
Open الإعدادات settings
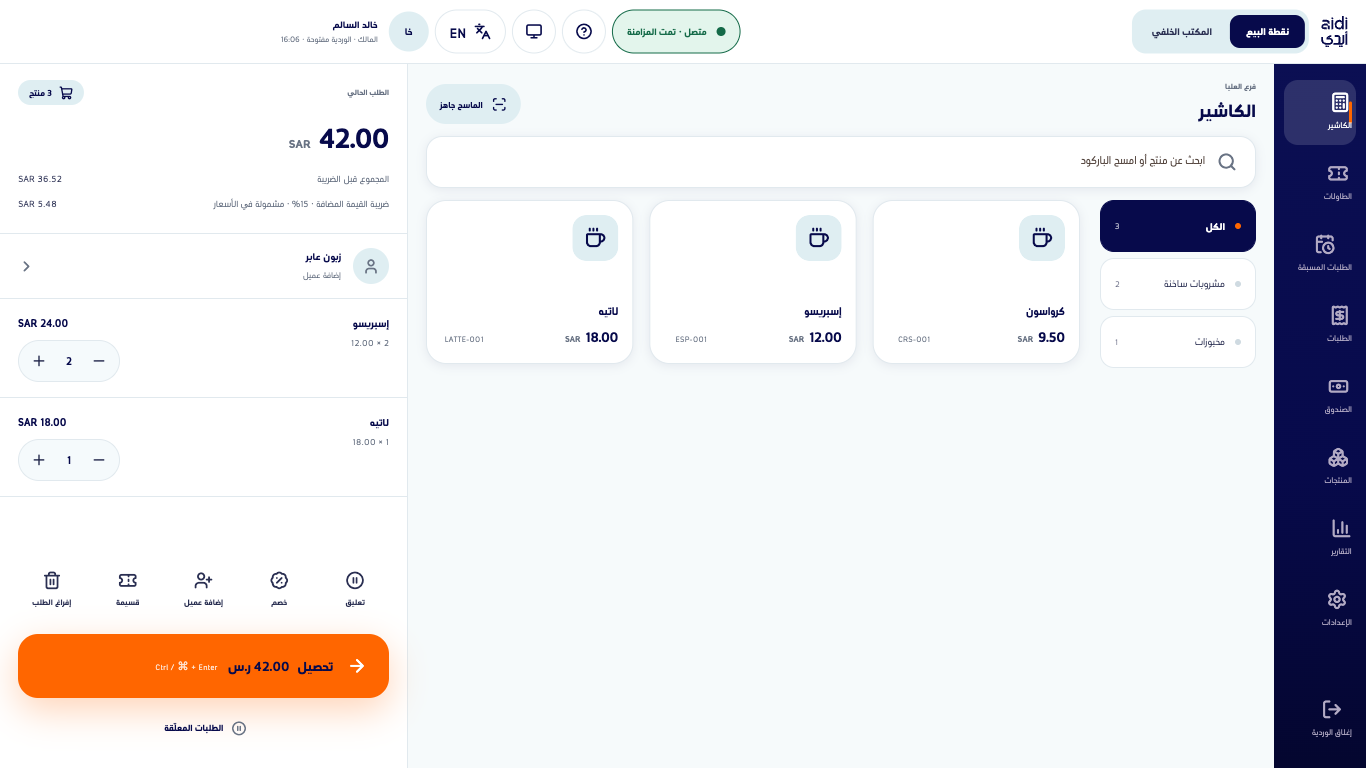(1336, 609)
